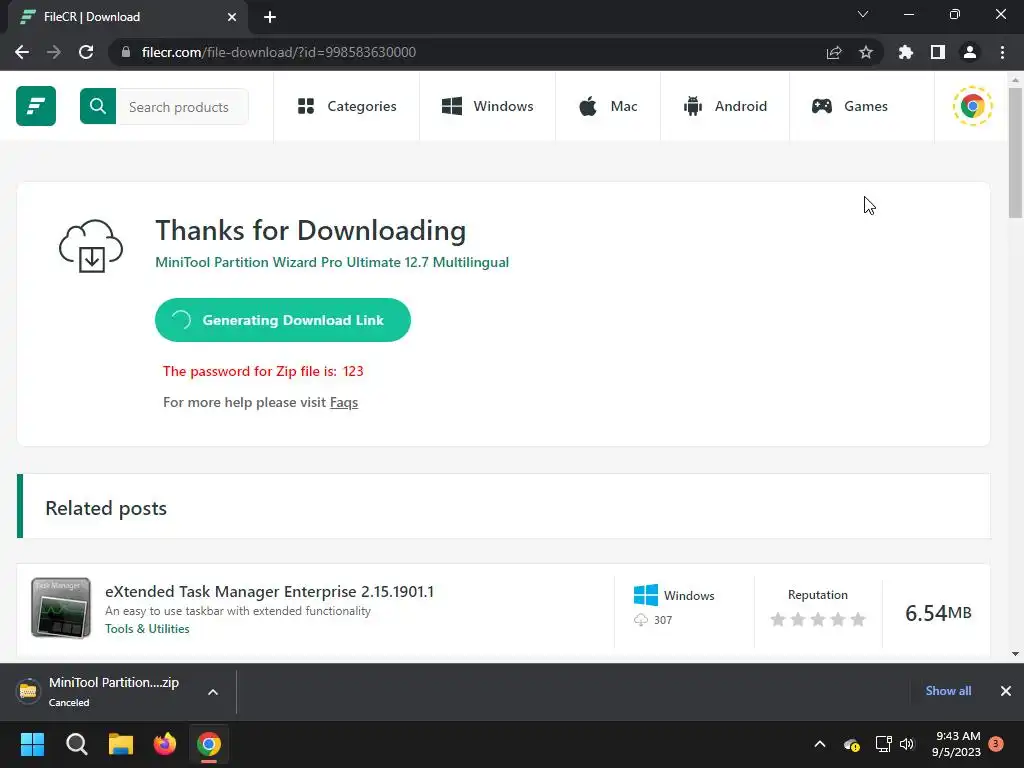Click the browser forward arrow
This screenshot has height=768, width=1024.
54,52
